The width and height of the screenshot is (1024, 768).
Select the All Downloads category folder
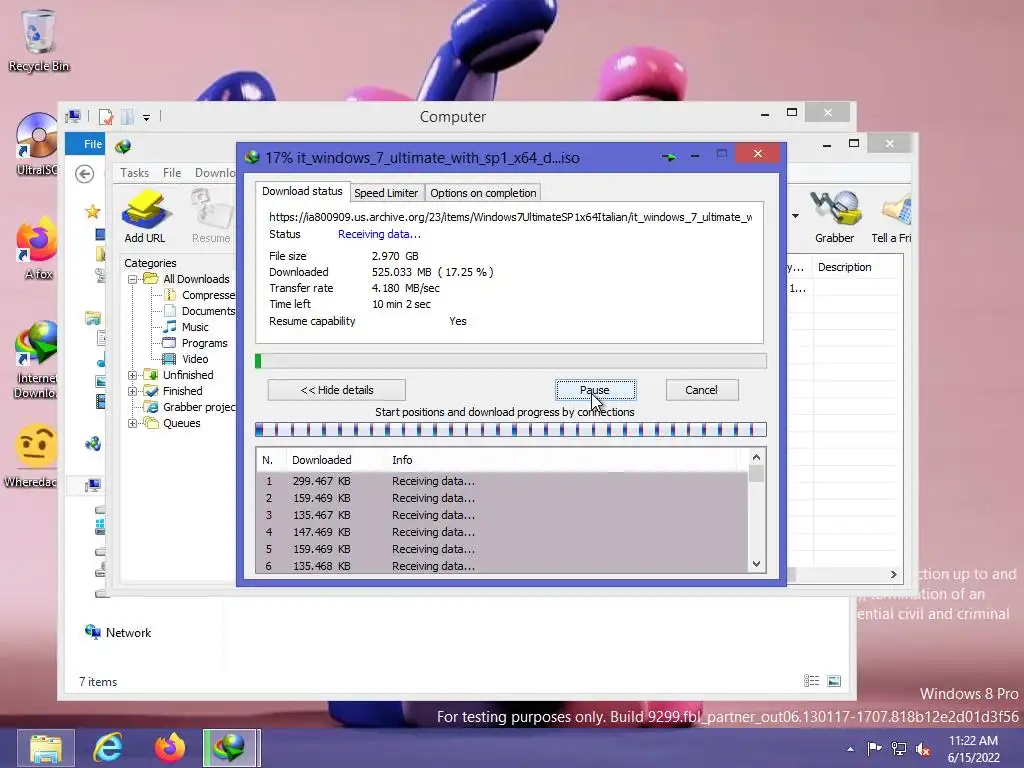pos(187,279)
